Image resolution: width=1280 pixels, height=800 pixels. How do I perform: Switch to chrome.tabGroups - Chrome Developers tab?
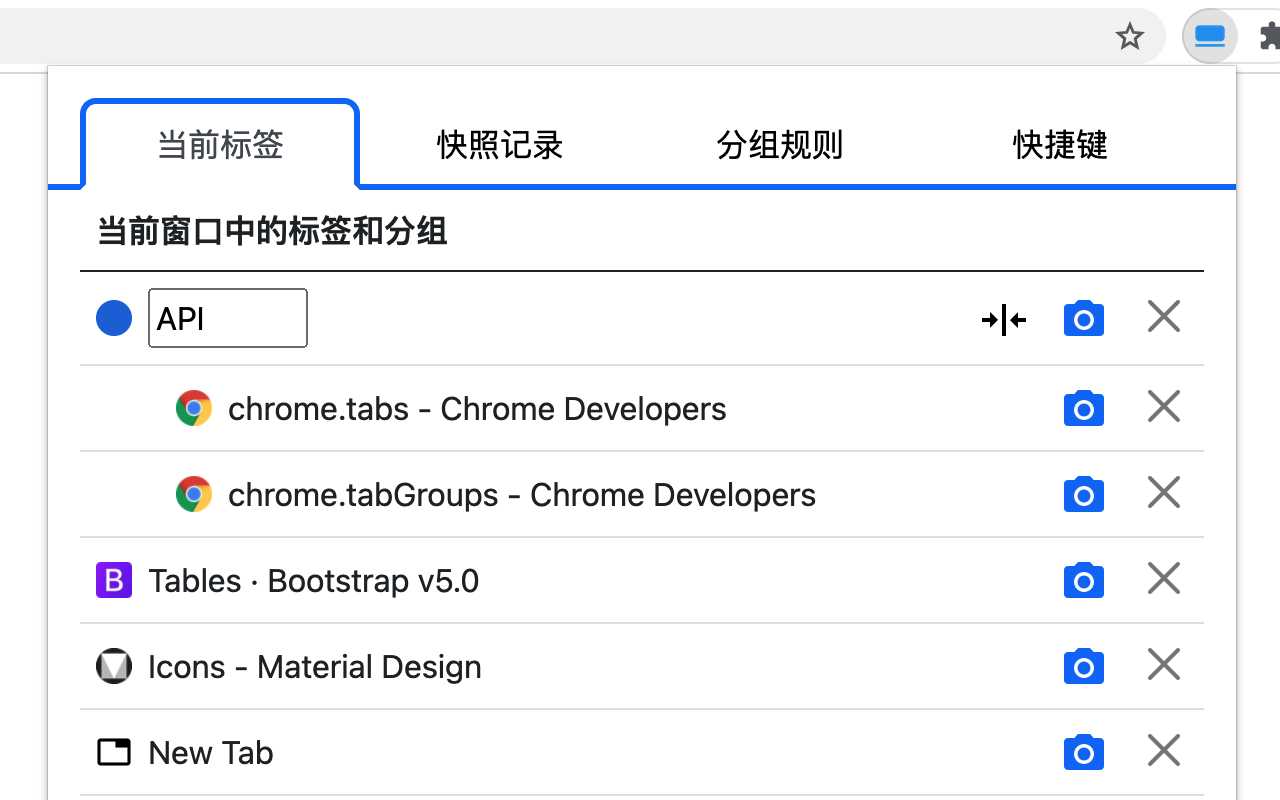[x=521, y=495]
